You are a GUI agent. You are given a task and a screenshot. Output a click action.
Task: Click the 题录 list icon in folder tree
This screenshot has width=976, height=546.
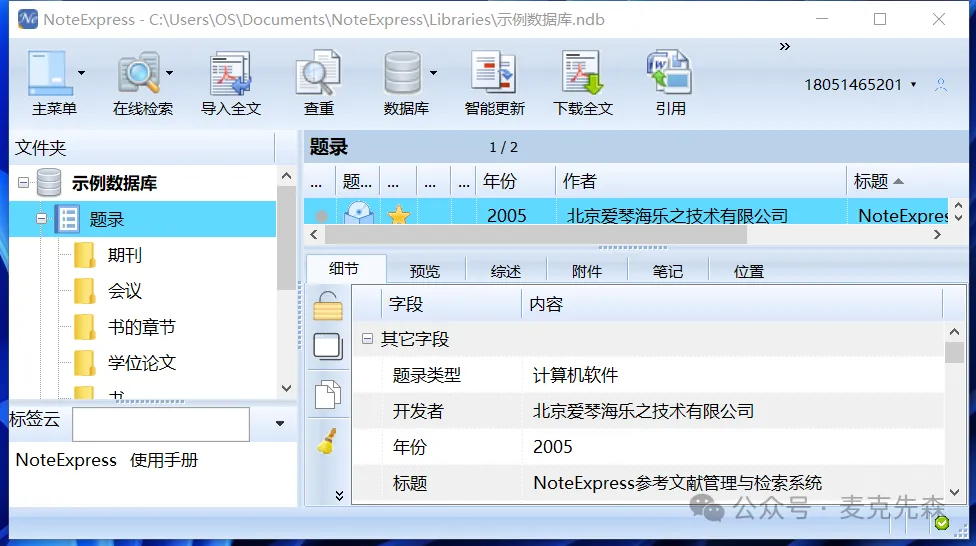(68, 219)
